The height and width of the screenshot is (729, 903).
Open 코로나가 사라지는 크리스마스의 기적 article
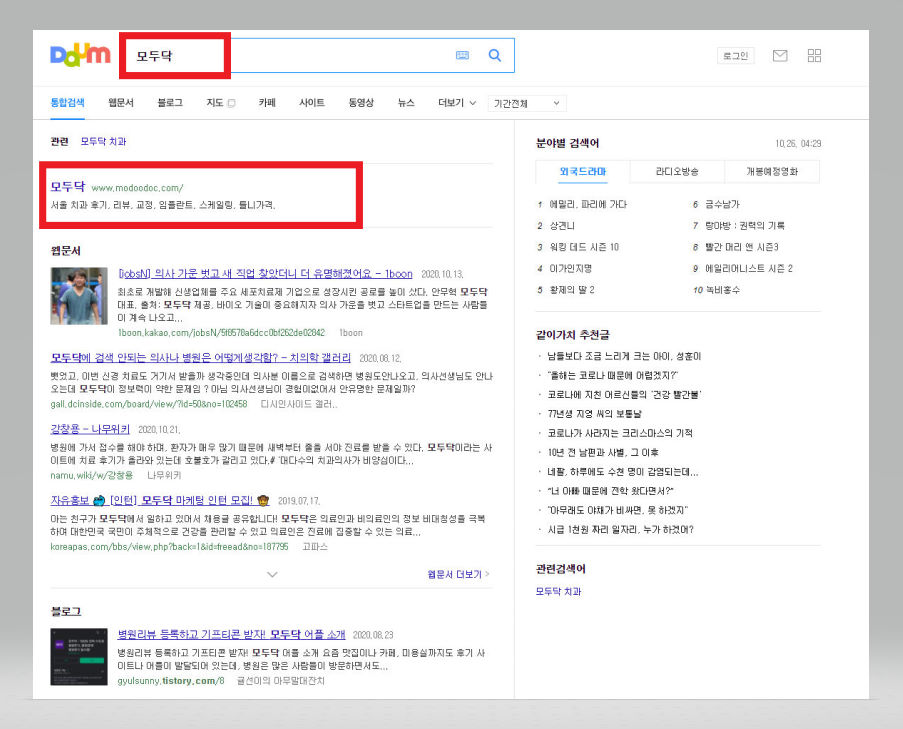(620, 433)
